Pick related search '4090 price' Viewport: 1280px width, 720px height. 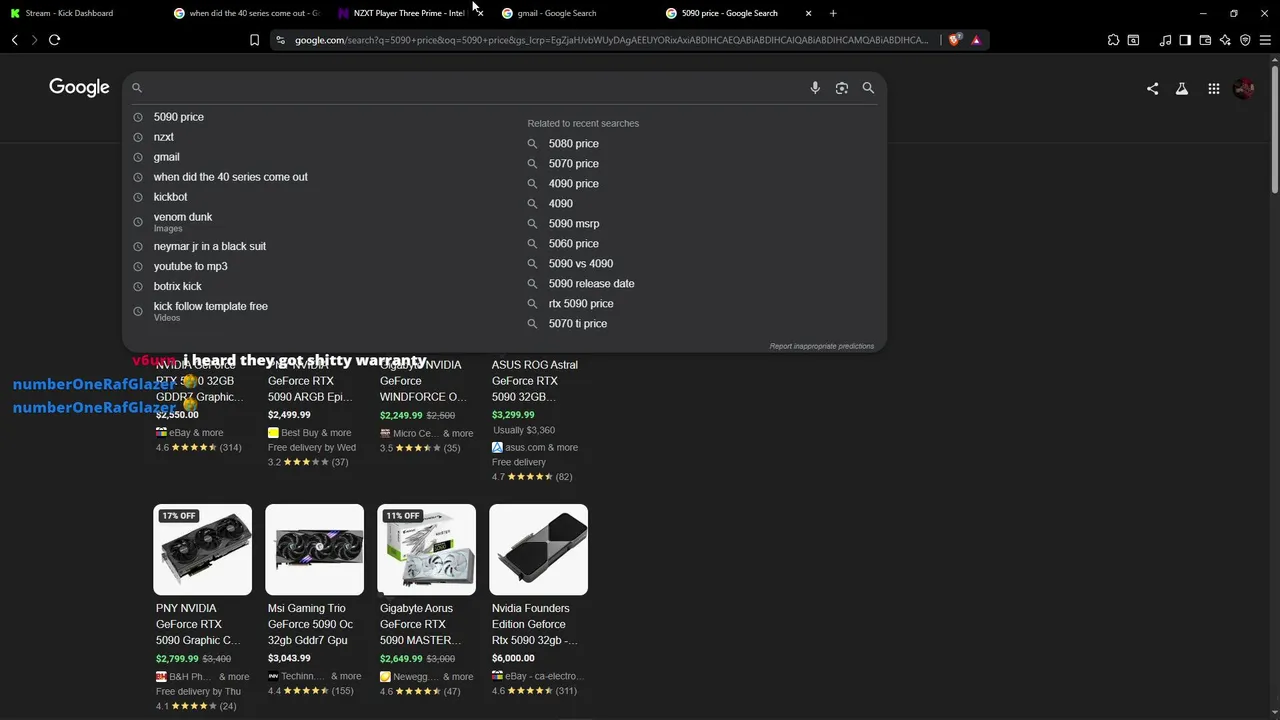coord(573,184)
